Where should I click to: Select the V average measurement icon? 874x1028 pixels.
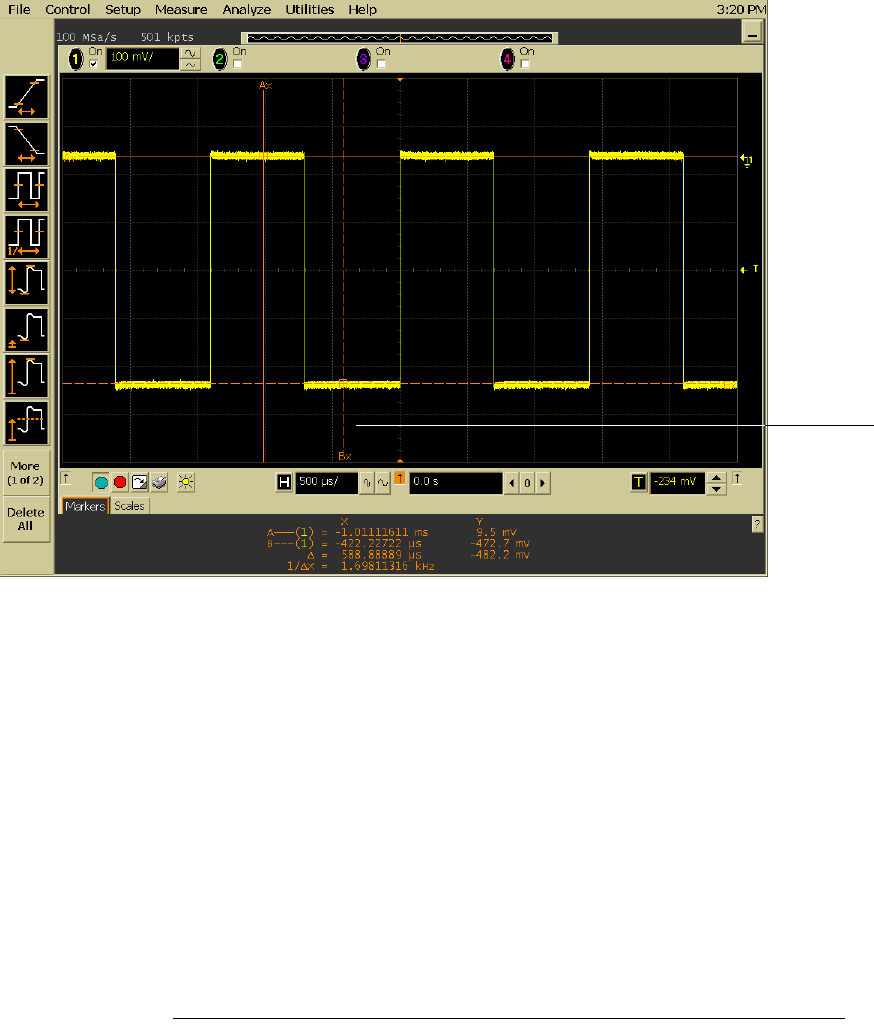coord(27,422)
